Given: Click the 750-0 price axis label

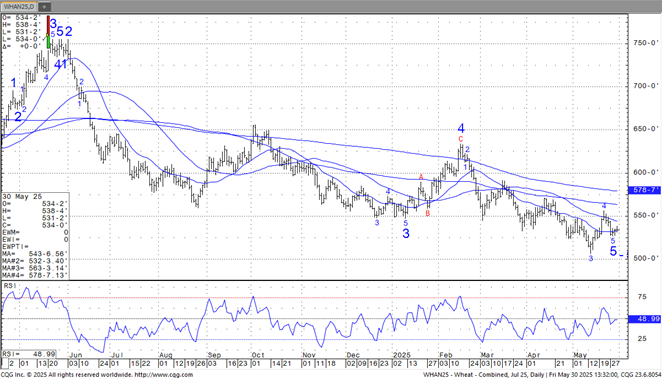Looking at the screenshot, I should pos(645,43).
